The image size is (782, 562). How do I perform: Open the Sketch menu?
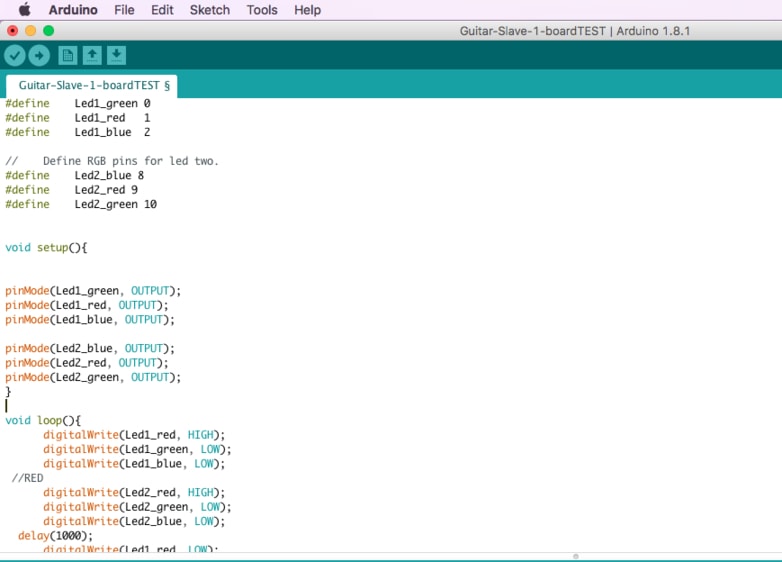[x=209, y=10]
